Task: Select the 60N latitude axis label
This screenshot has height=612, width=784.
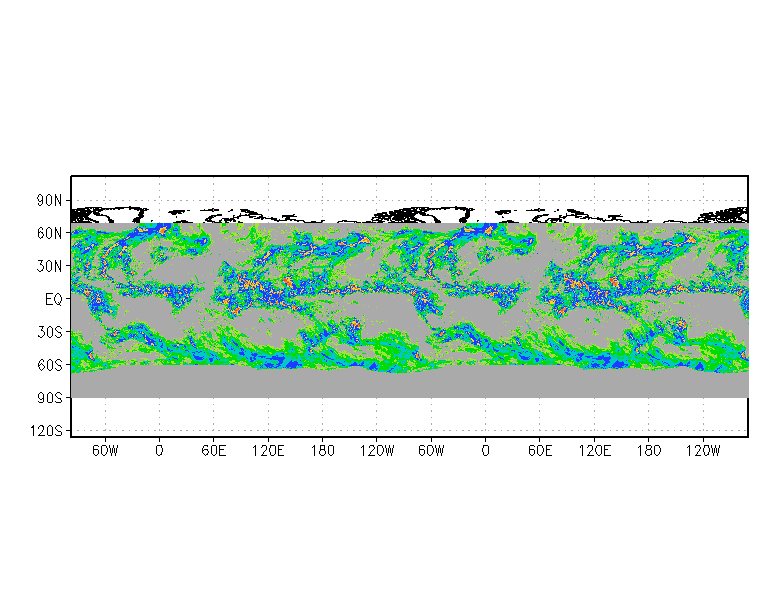Action: pyautogui.click(x=49, y=233)
